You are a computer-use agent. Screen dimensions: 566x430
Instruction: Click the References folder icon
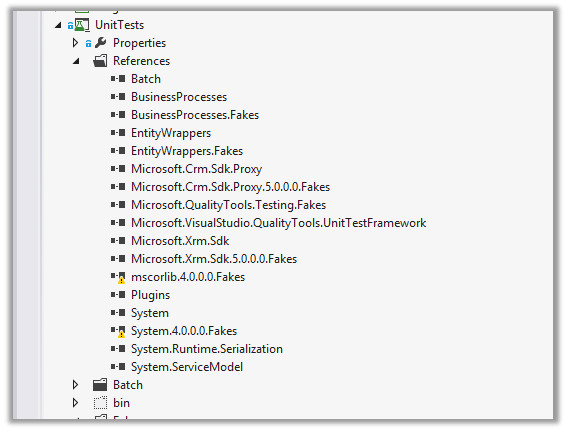point(100,61)
